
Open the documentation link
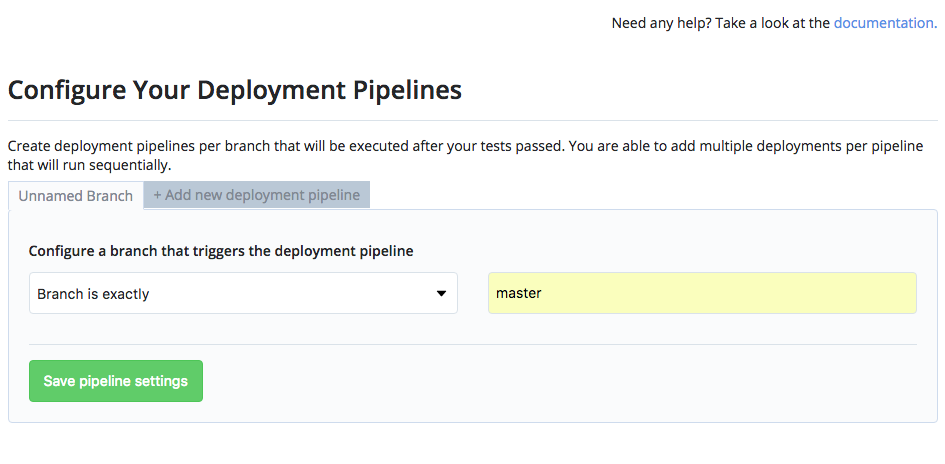coord(884,22)
